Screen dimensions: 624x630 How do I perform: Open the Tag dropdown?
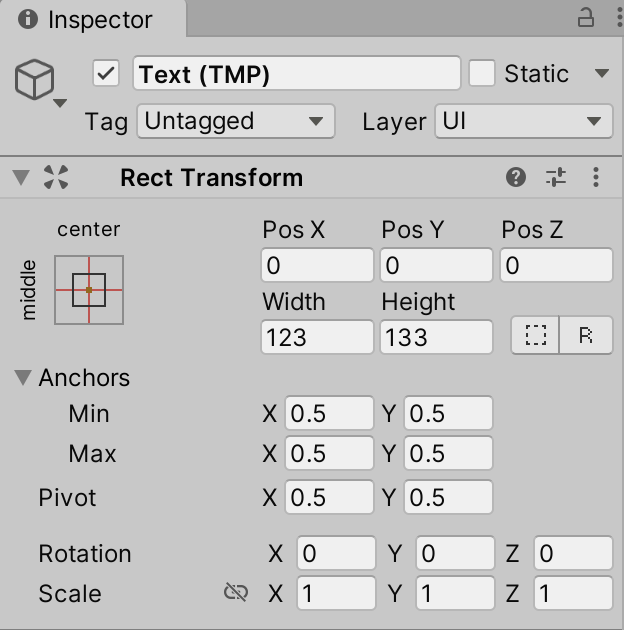point(234,122)
